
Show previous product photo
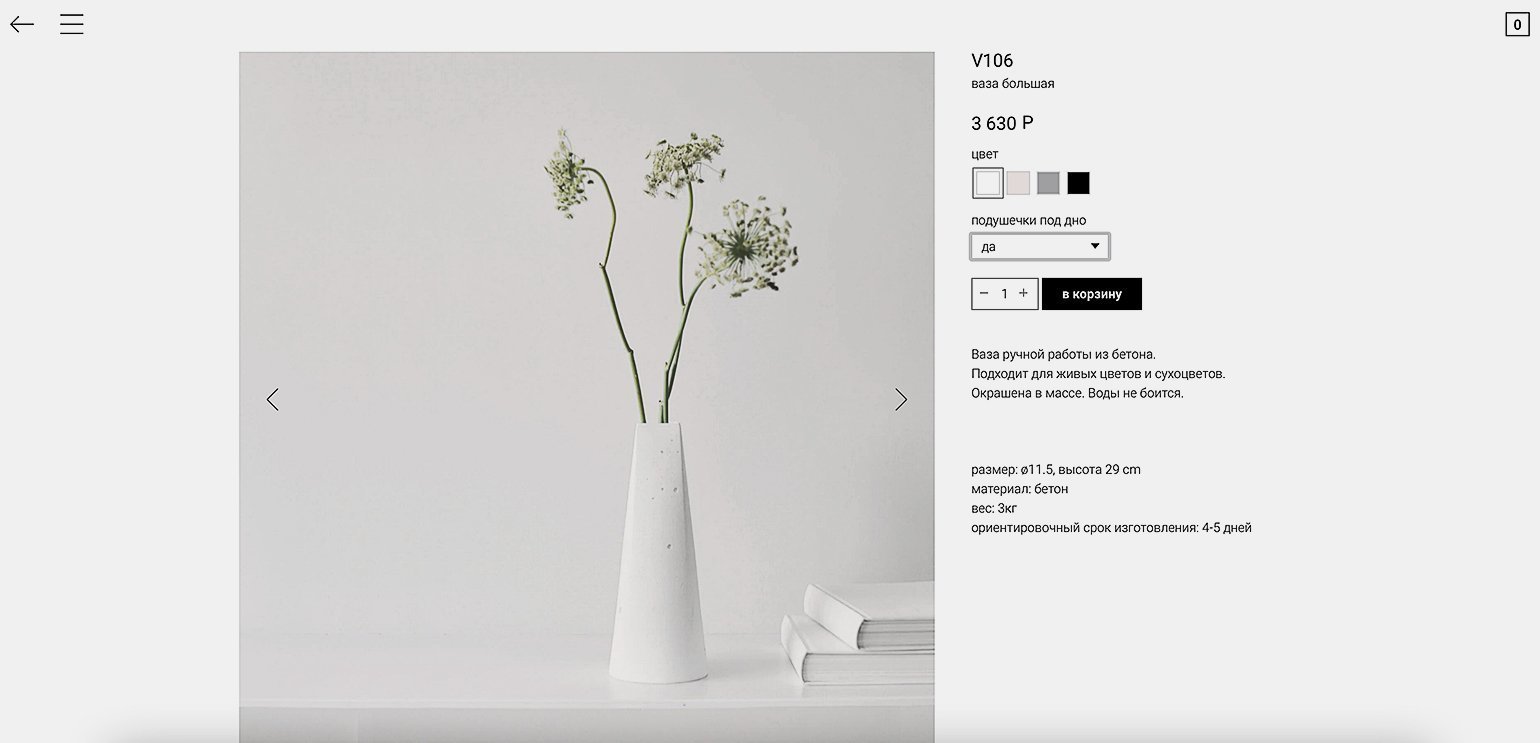[x=272, y=399]
